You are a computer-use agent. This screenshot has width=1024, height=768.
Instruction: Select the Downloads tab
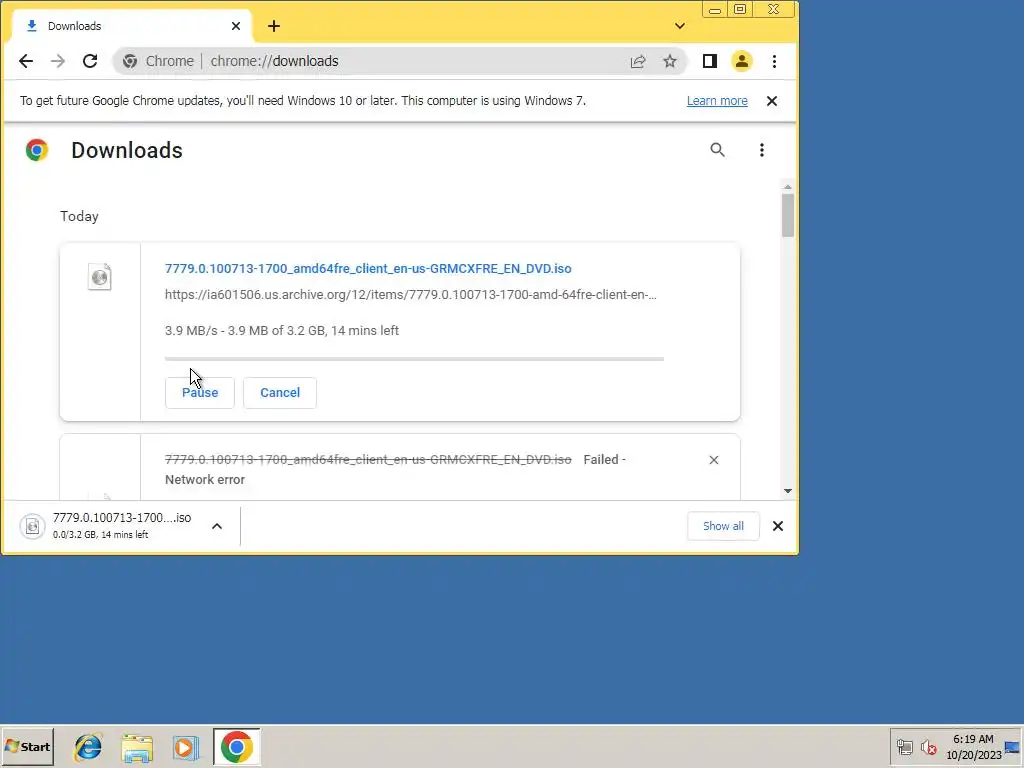point(131,26)
